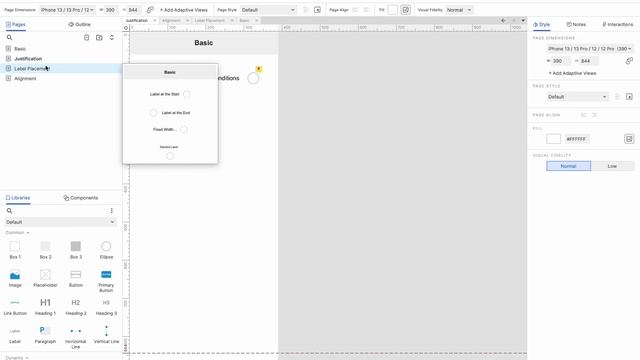Search the widget libraries

[9, 211]
